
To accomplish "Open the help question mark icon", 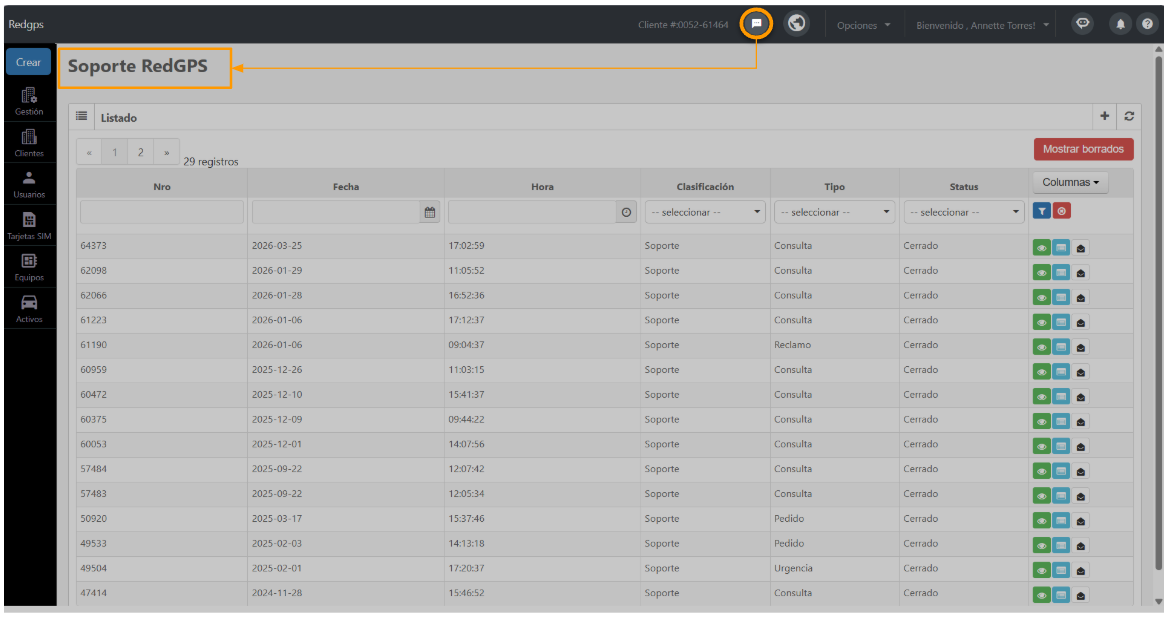I will click(1147, 25).
